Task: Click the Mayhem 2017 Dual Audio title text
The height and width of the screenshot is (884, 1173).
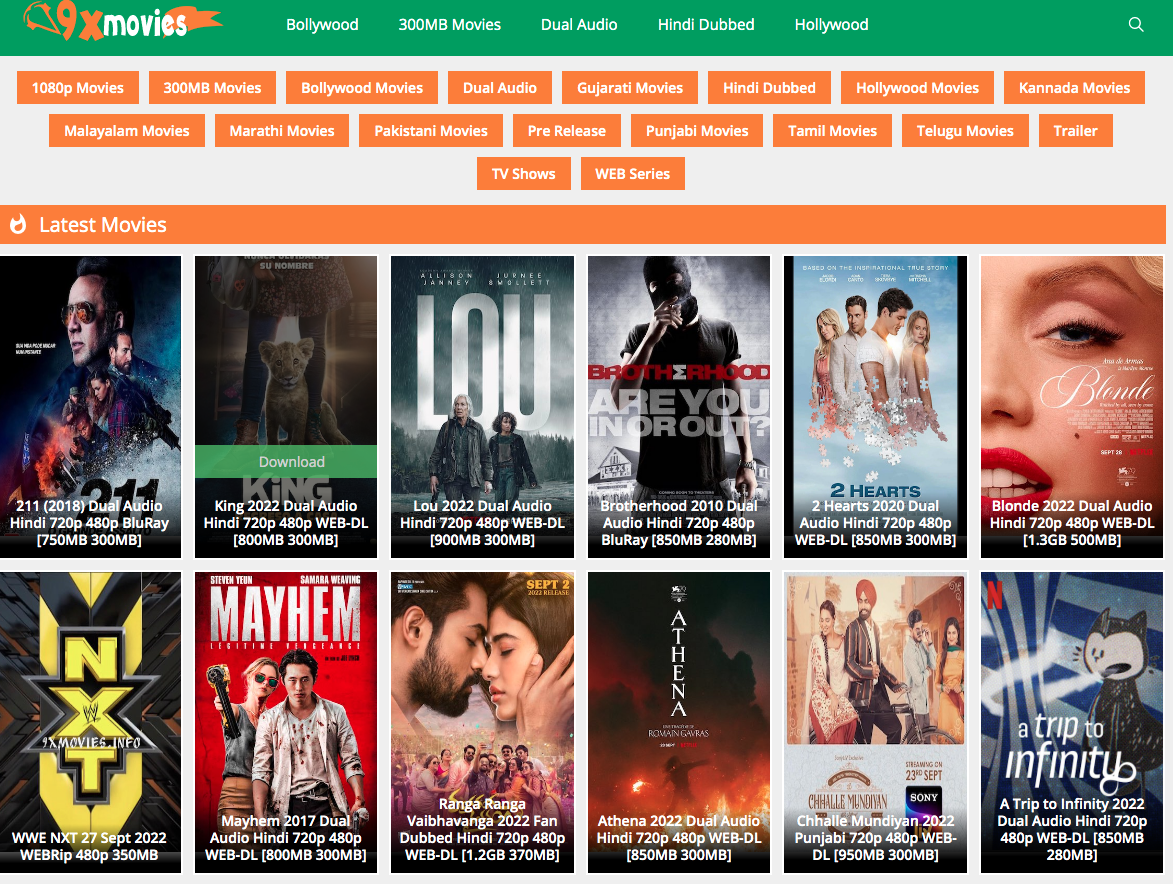Action: (x=286, y=838)
